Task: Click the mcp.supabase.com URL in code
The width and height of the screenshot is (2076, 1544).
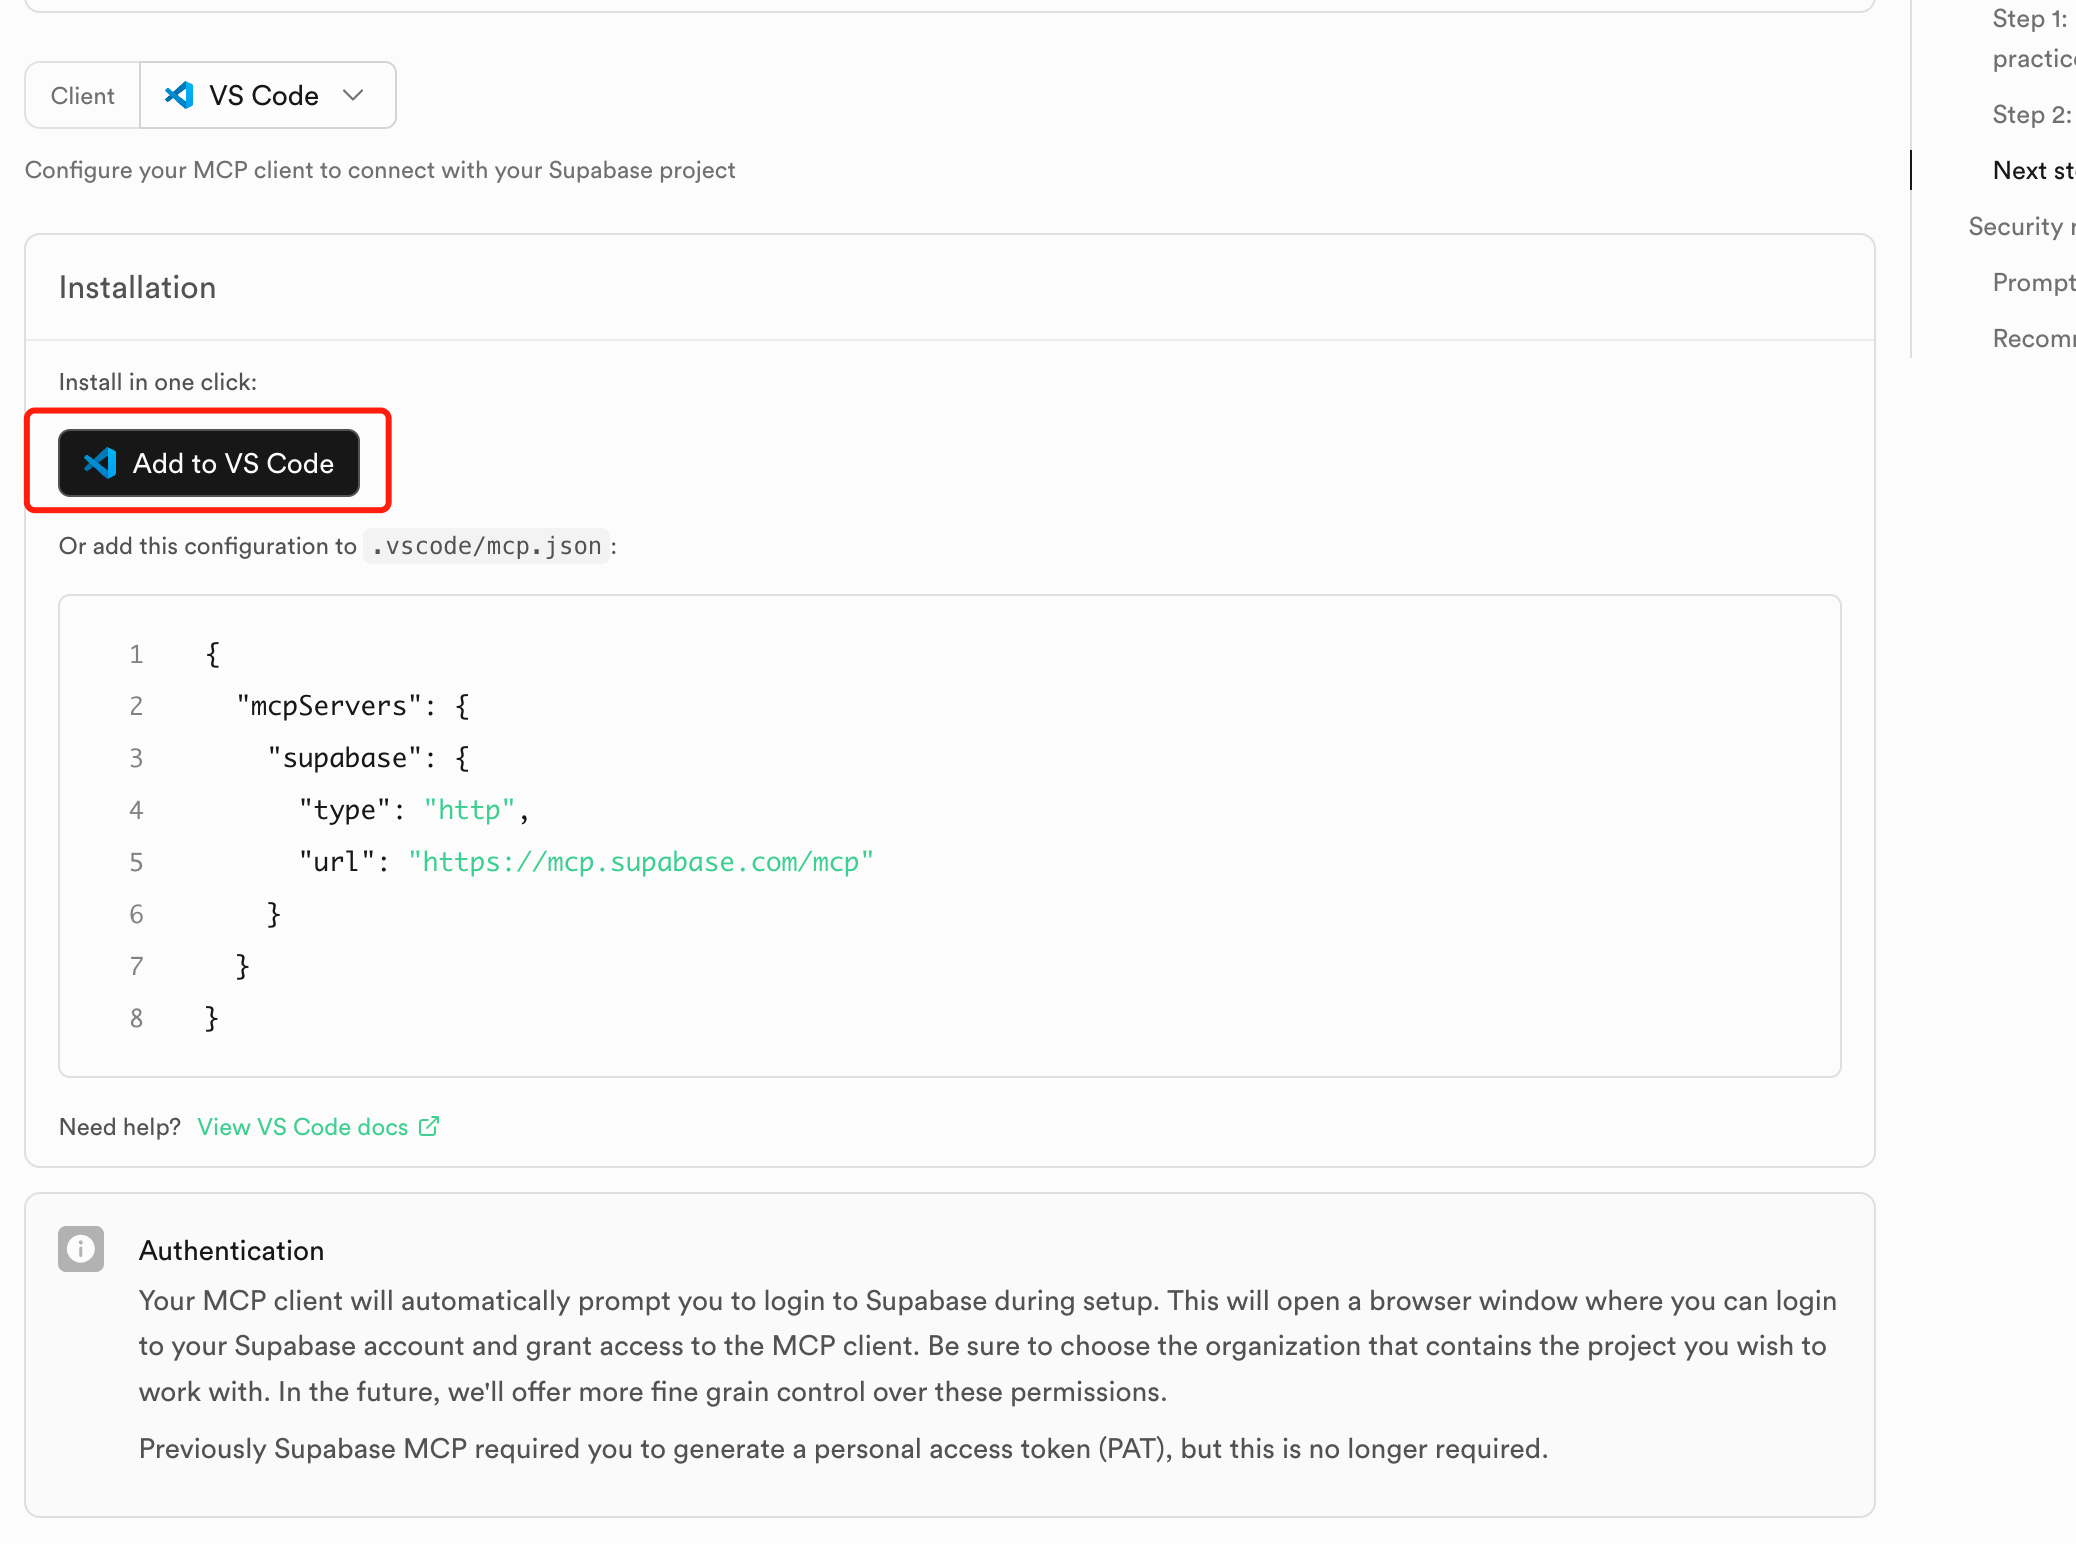Action: (x=641, y=862)
